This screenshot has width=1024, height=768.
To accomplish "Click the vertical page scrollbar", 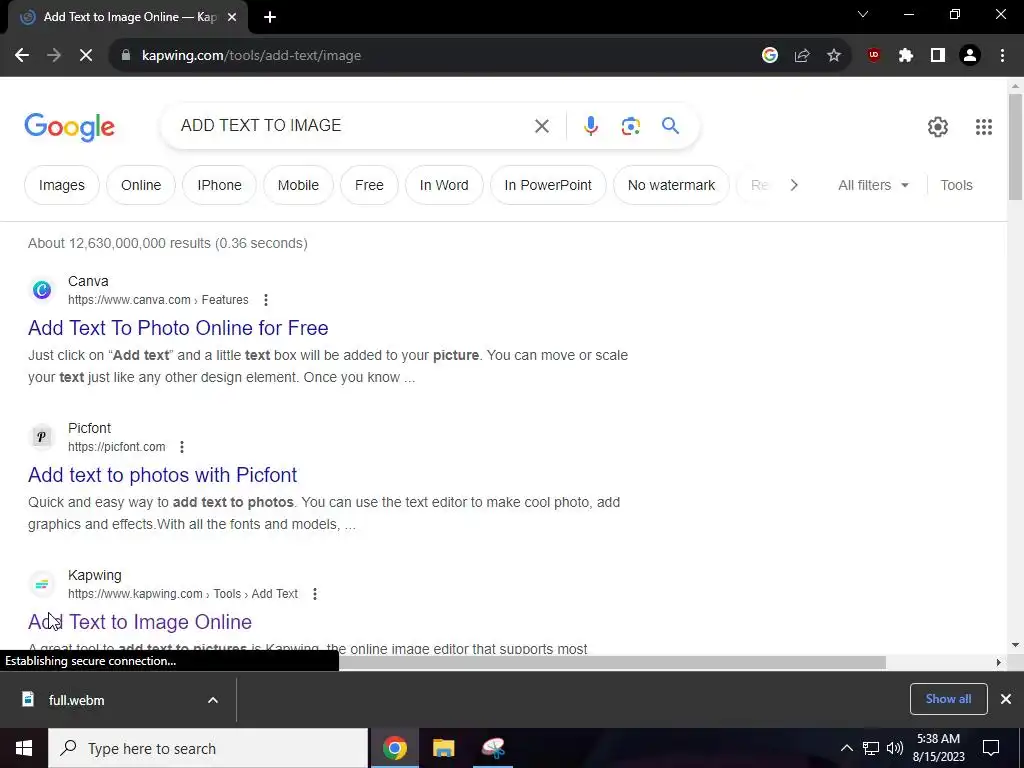I will [x=1015, y=147].
